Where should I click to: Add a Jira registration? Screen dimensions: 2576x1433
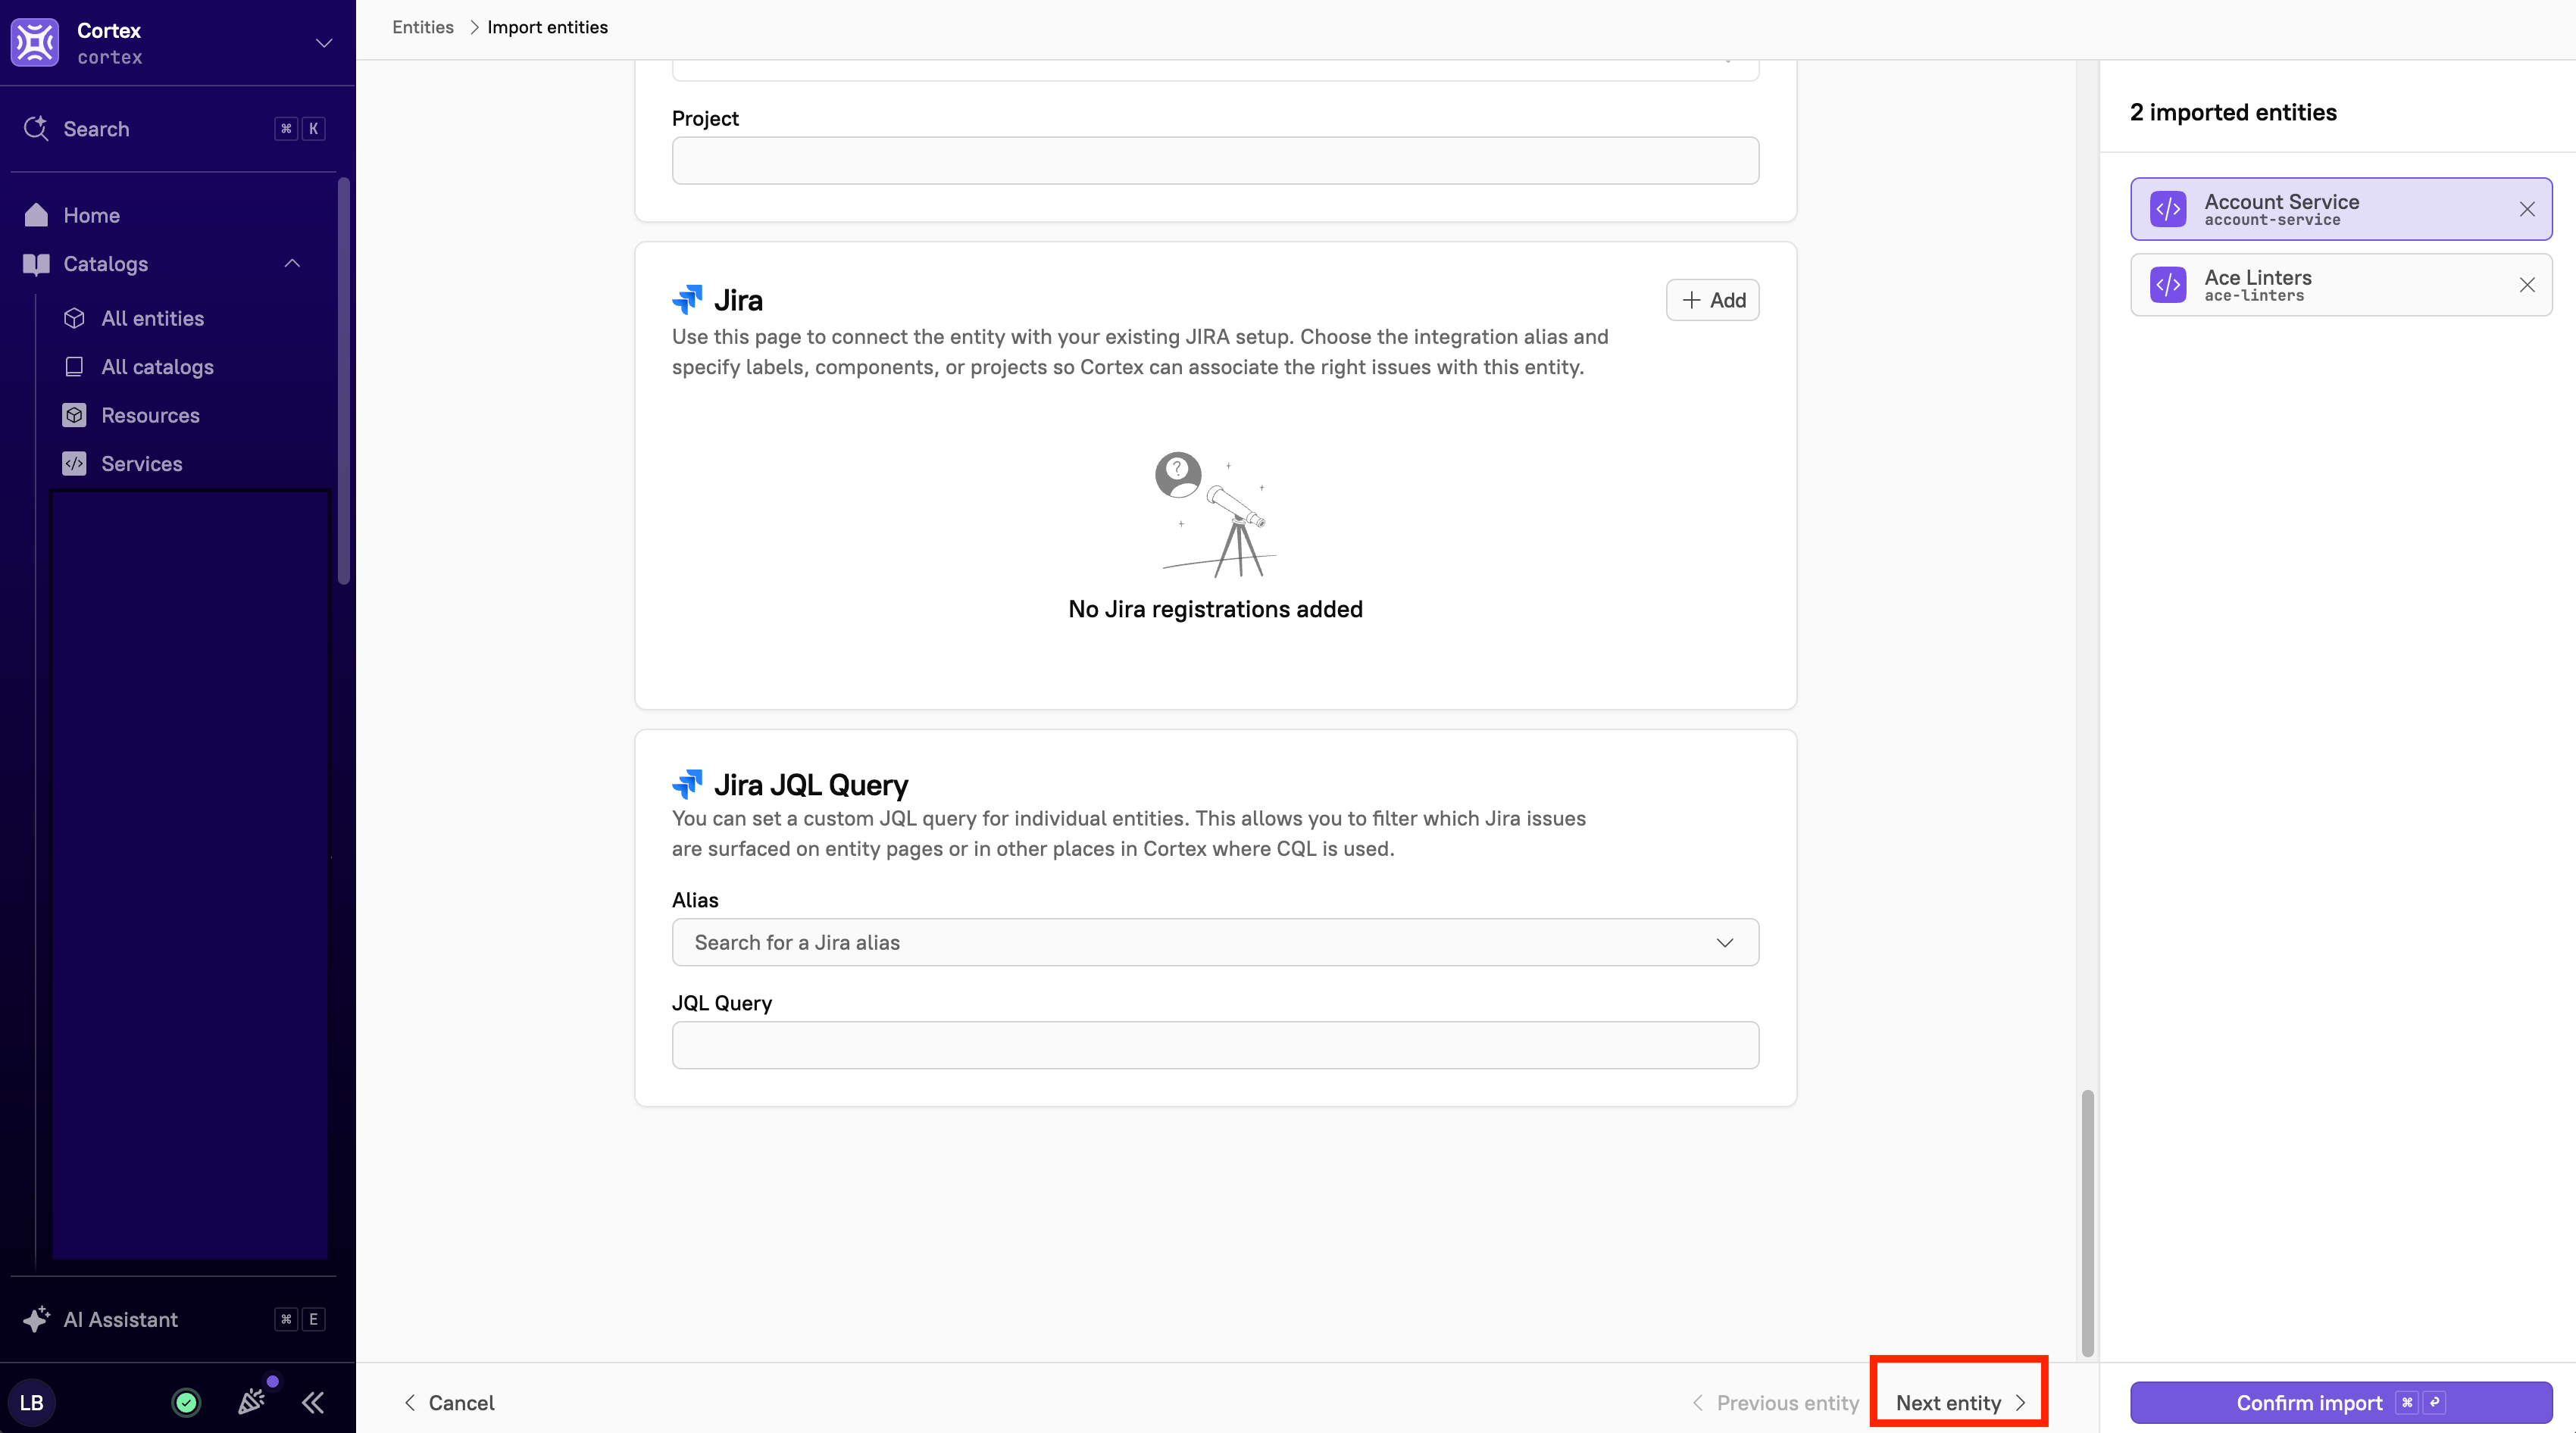pyautogui.click(x=1712, y=300)
